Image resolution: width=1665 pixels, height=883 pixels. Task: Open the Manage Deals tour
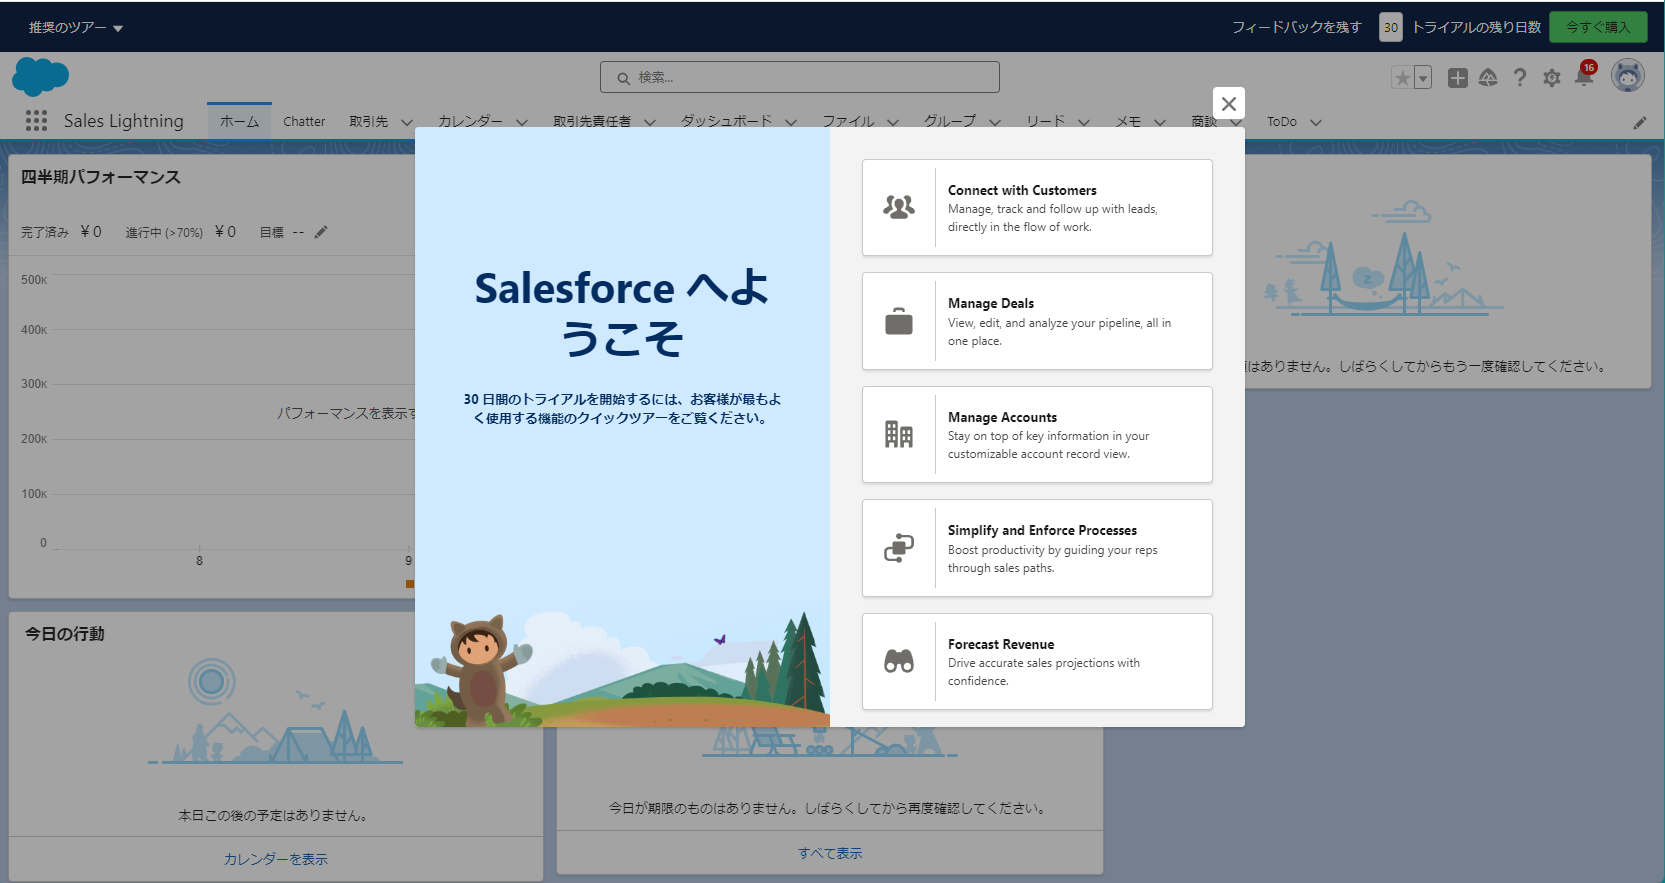1037,321
